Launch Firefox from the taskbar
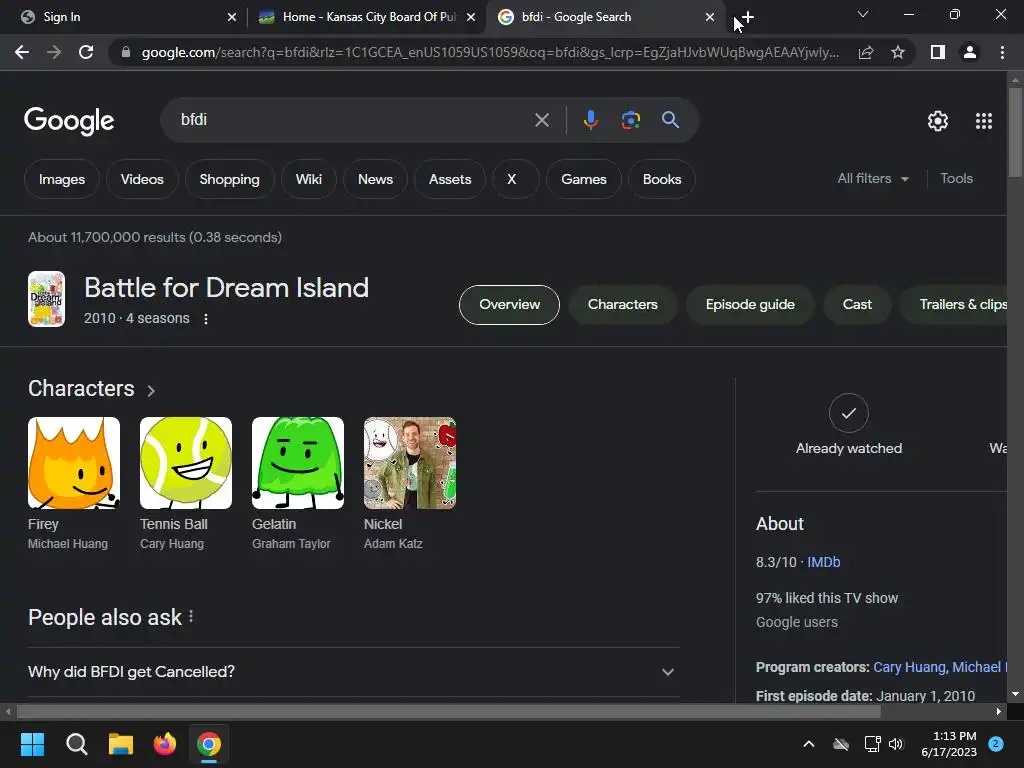The height and width of the screenshot is (768, 1024). 165,744
